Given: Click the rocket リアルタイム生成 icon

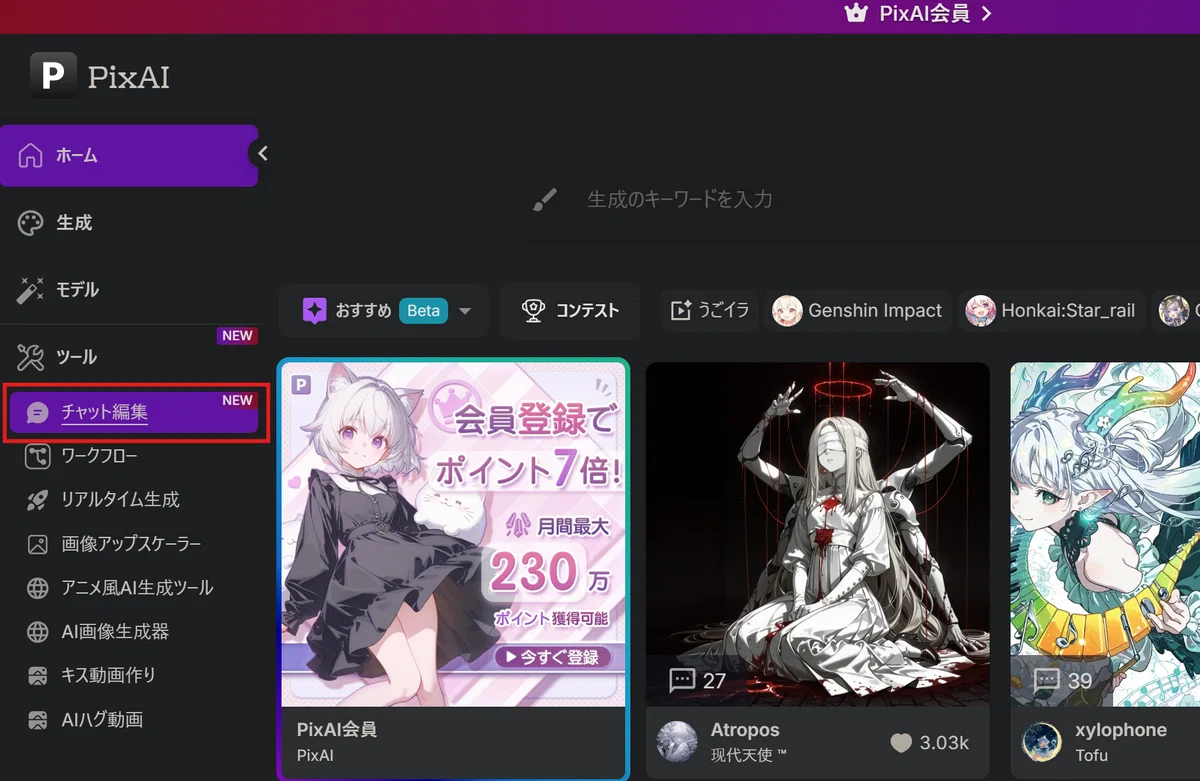Looking at the screenshot, I should coord(38,500).
